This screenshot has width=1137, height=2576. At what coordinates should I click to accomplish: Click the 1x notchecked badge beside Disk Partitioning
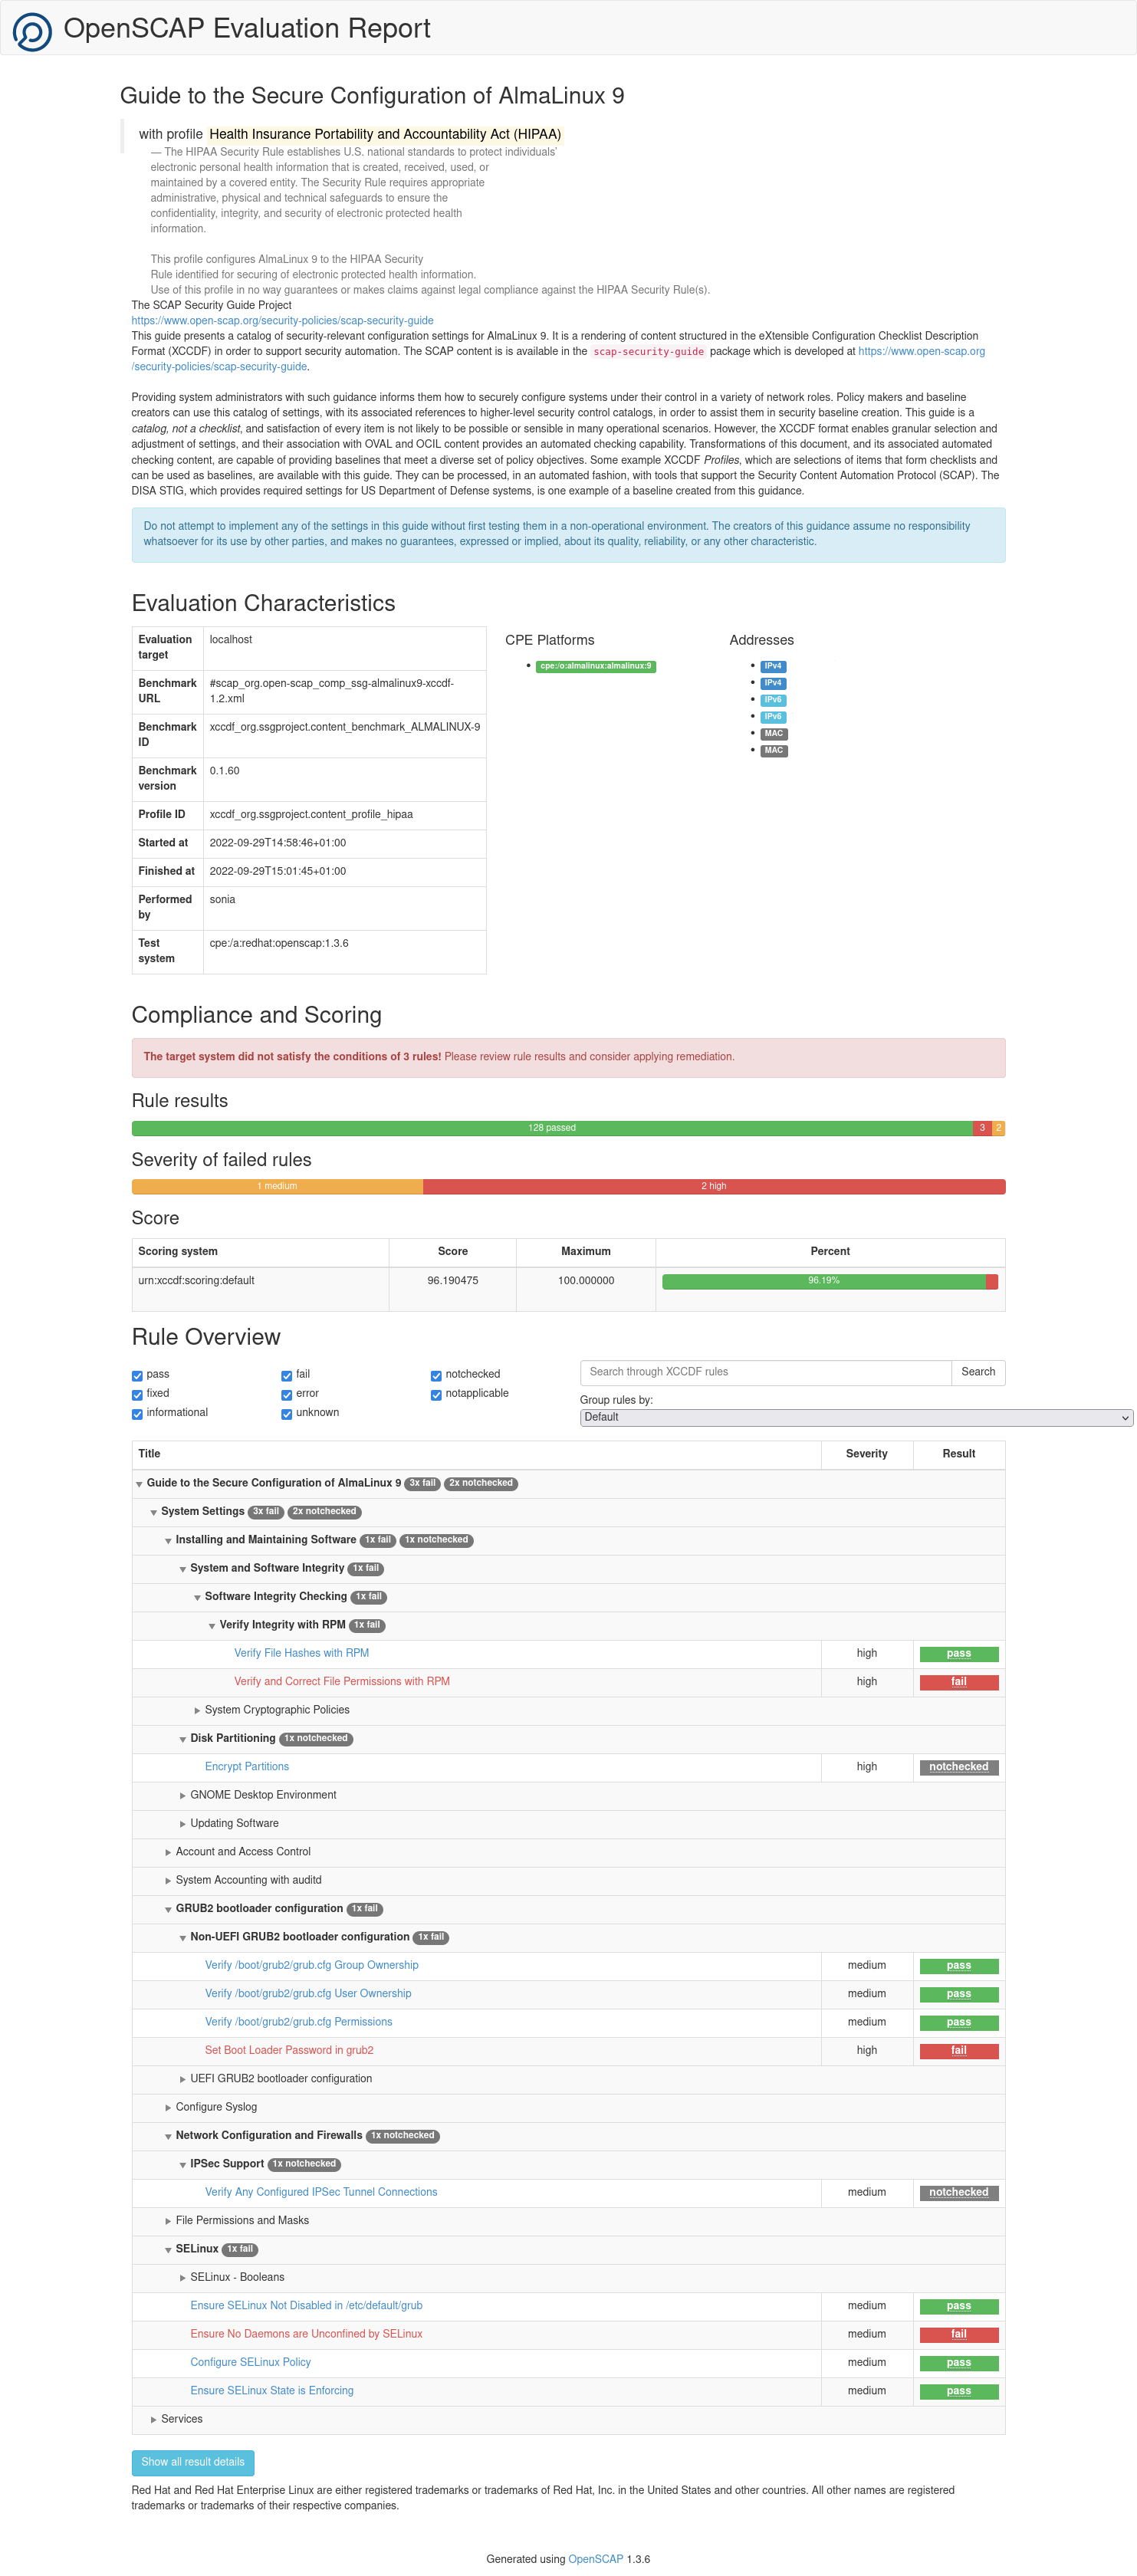click(316, 1739)
